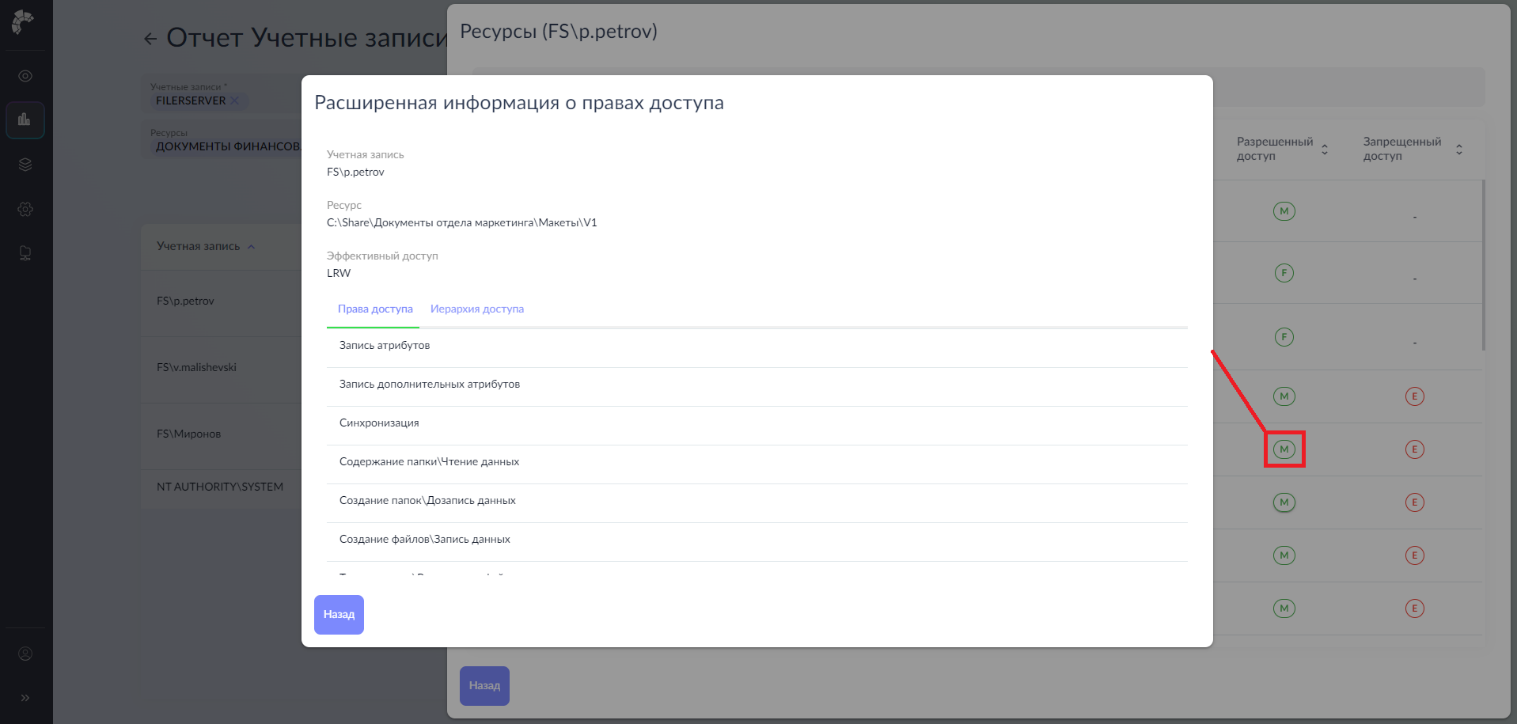
Task: Select the Запись атрибутов row
Action: point(757,346)
